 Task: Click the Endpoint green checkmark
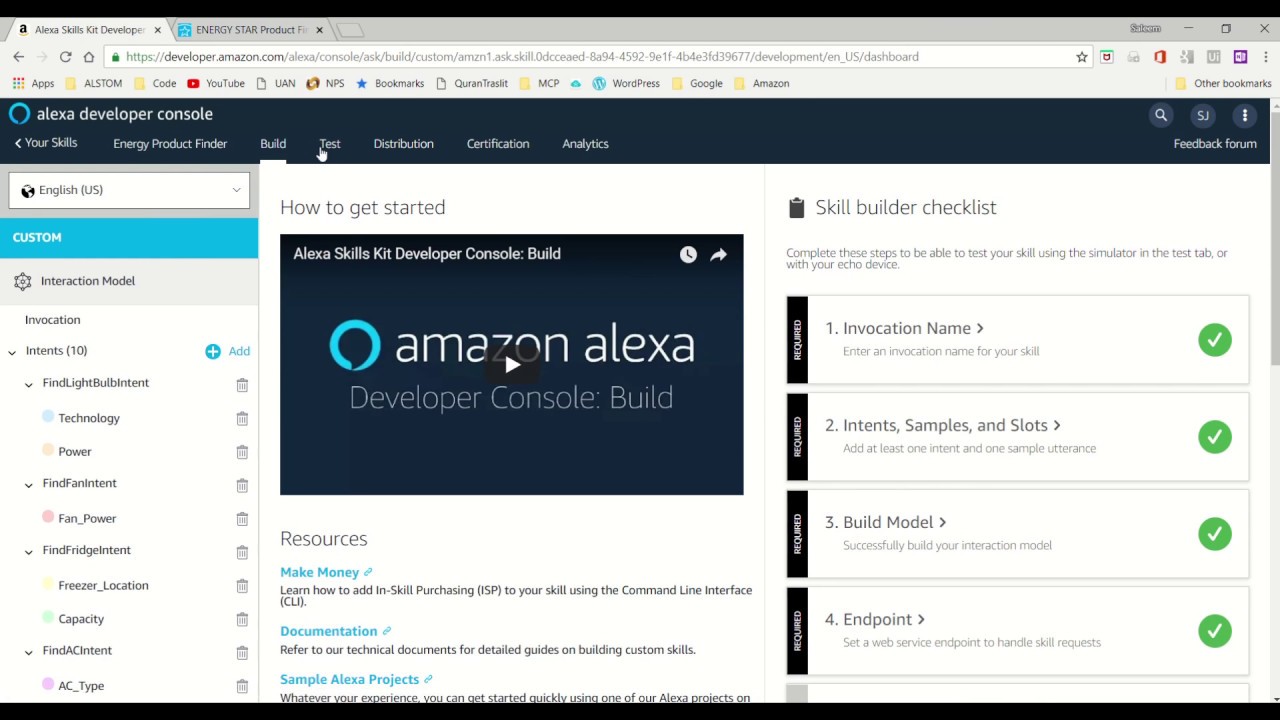[x=1215, y=631]
